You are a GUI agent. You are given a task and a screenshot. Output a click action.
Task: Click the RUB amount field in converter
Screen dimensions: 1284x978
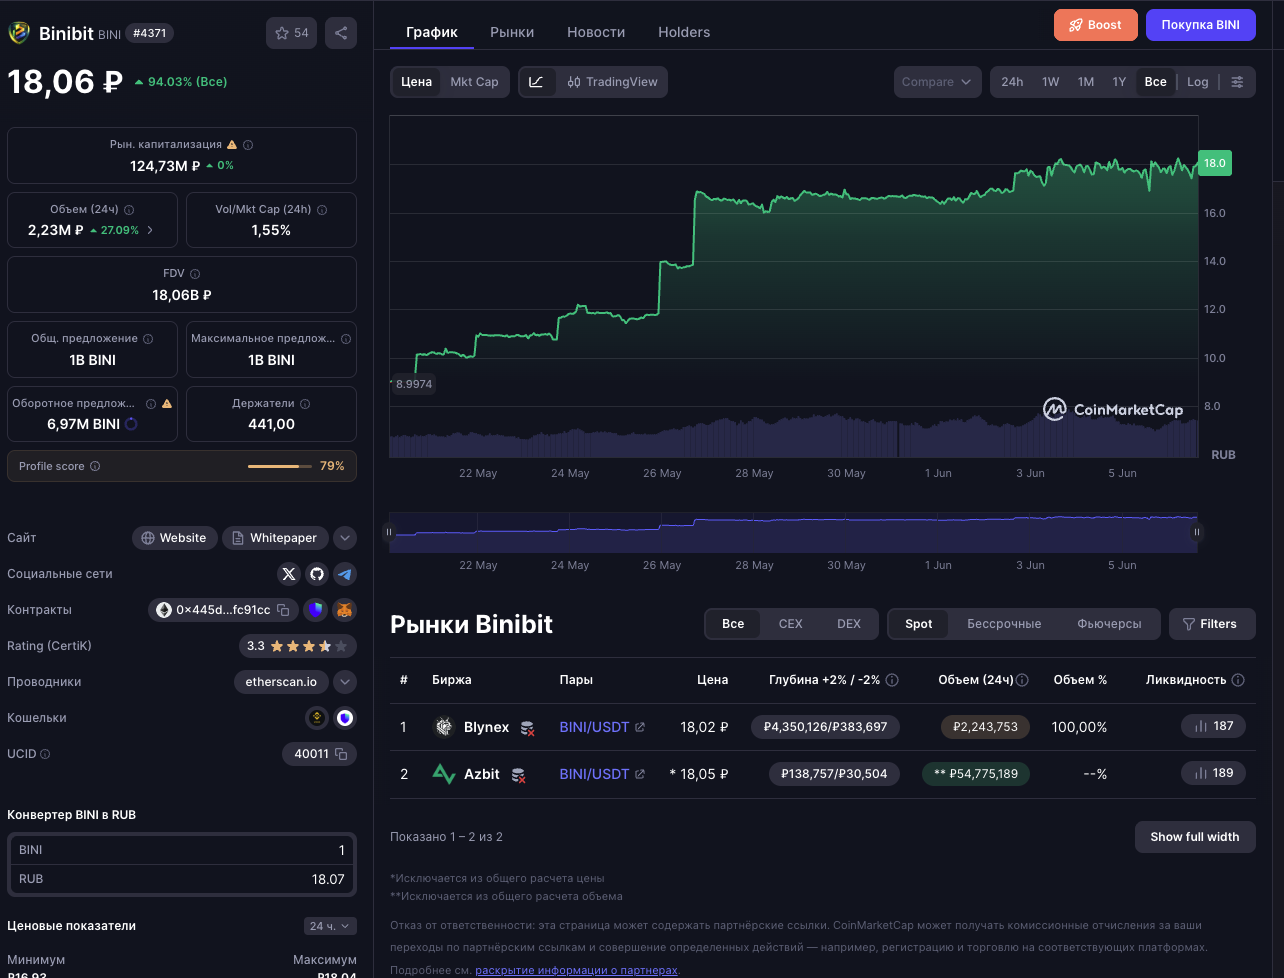[182, 879]
